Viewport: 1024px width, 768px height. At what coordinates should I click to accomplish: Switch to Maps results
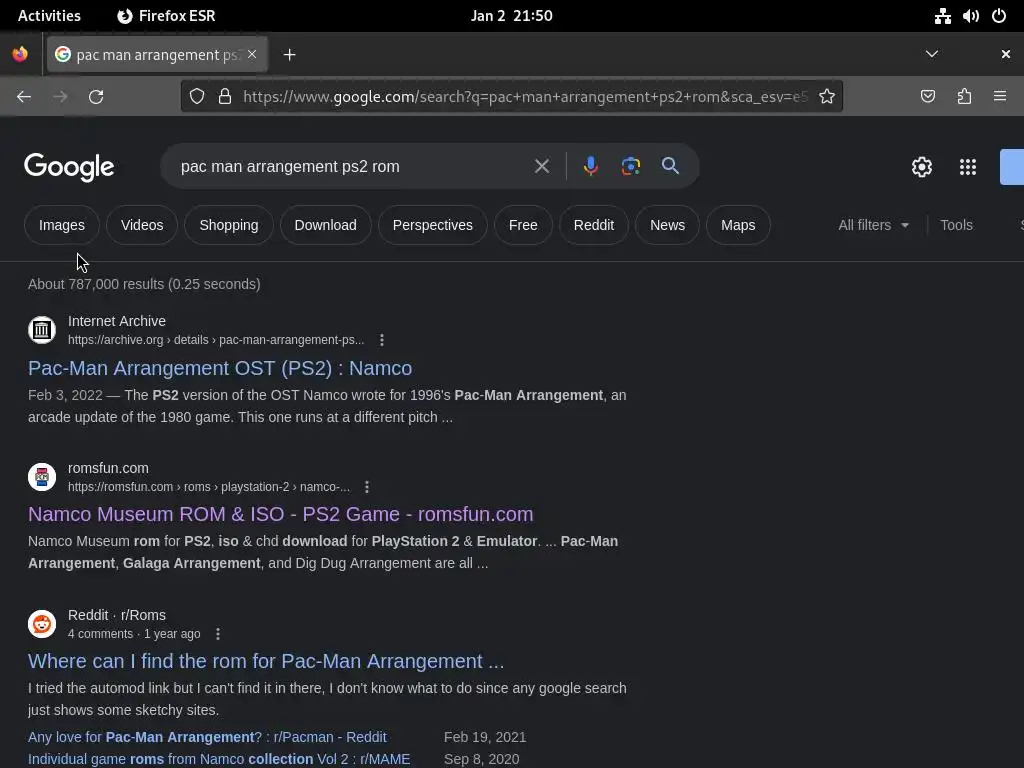coord(738,225)
